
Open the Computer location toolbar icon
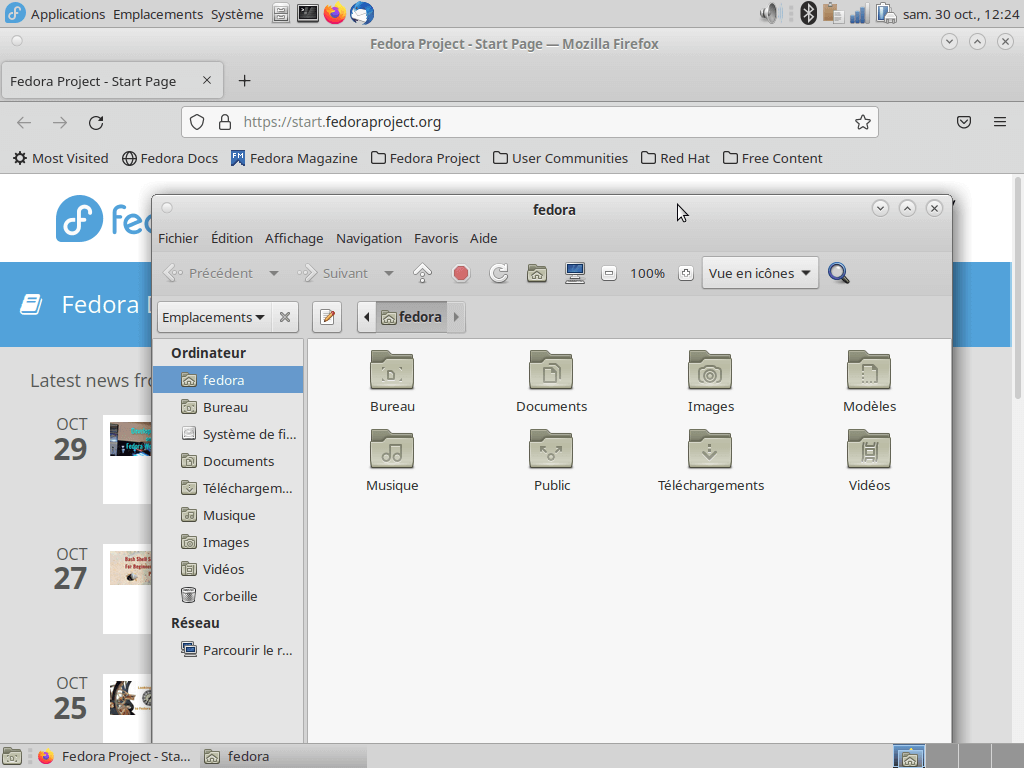[x=575, y=273]
